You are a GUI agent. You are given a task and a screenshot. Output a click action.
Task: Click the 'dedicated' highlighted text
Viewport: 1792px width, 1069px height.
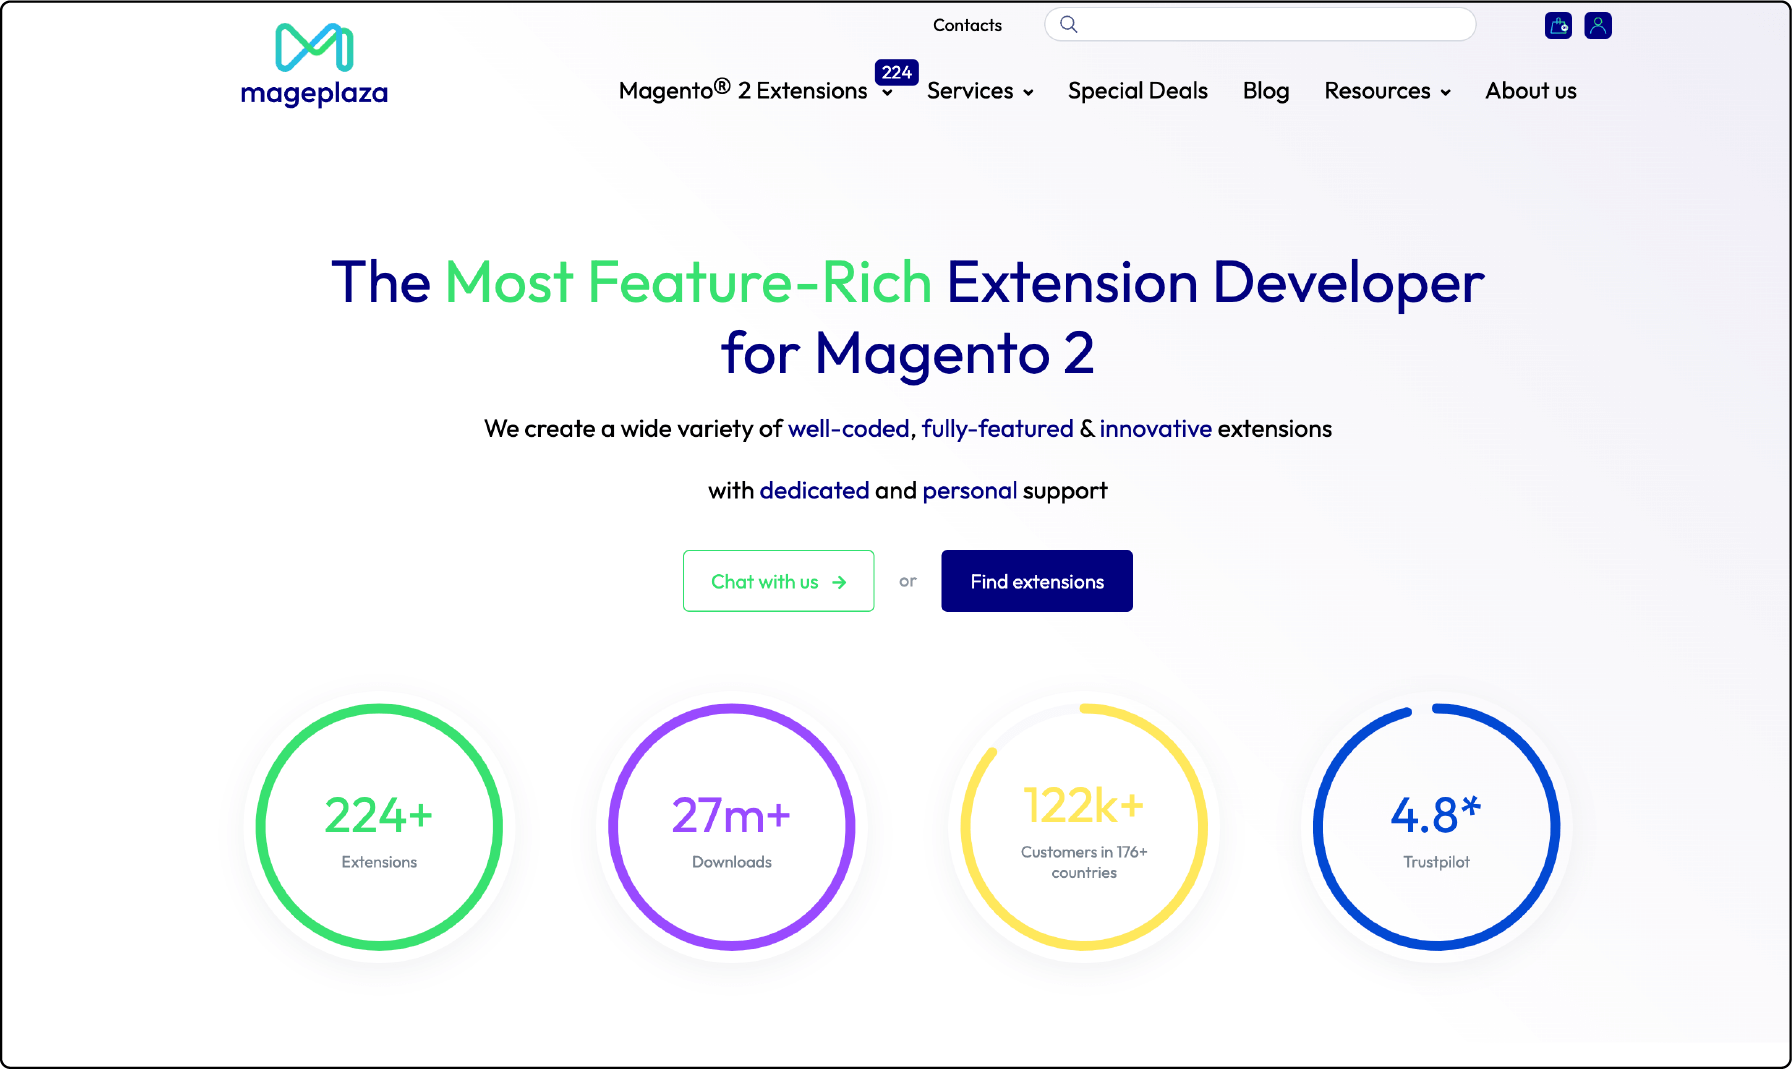814,491
